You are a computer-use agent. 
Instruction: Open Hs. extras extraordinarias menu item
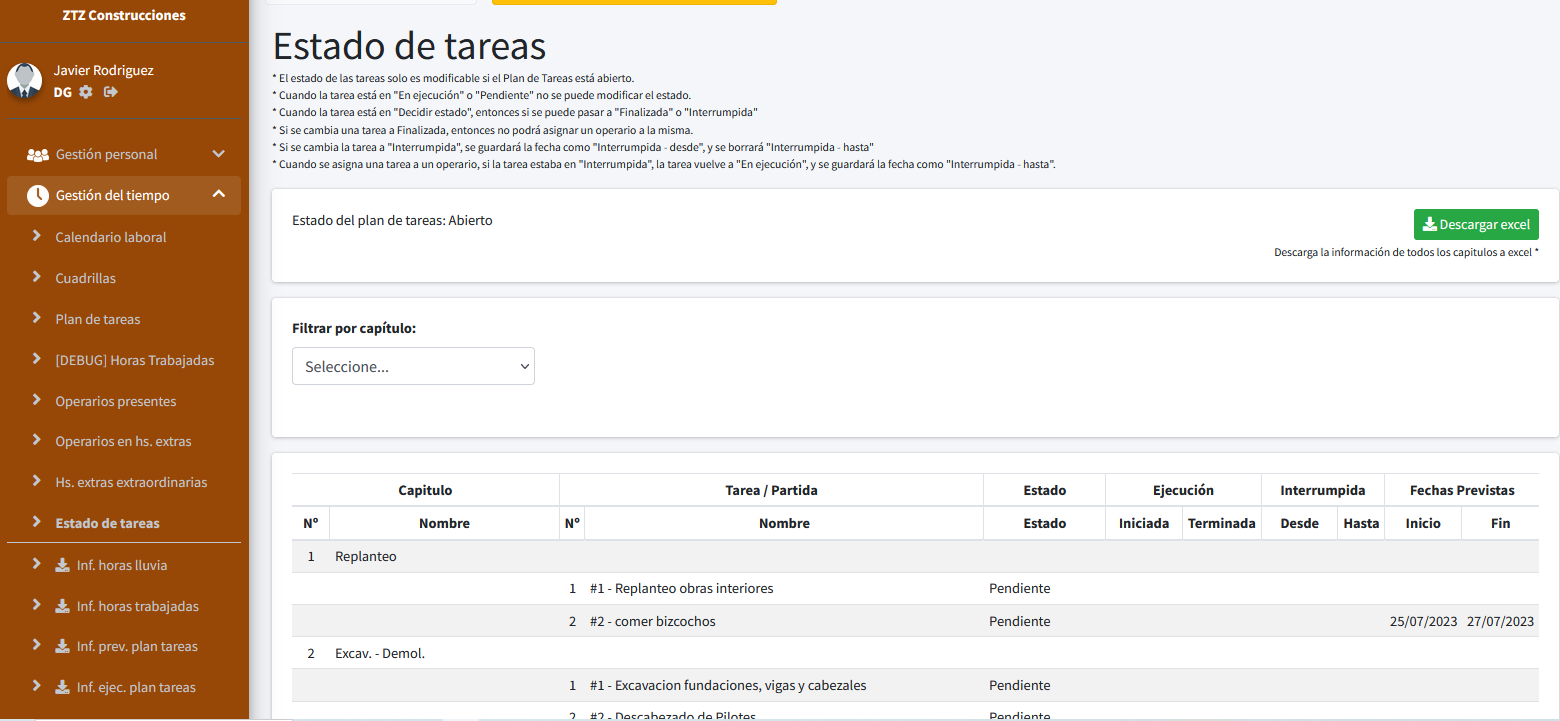(131, 483)
